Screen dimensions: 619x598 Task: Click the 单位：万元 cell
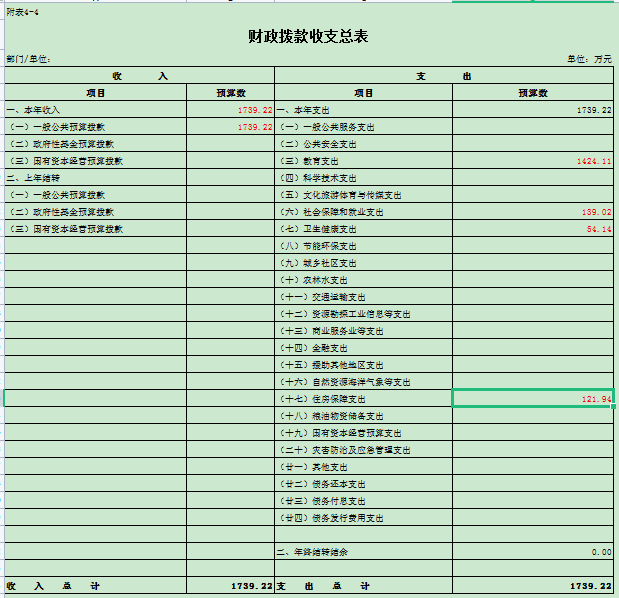coord(589,59)
